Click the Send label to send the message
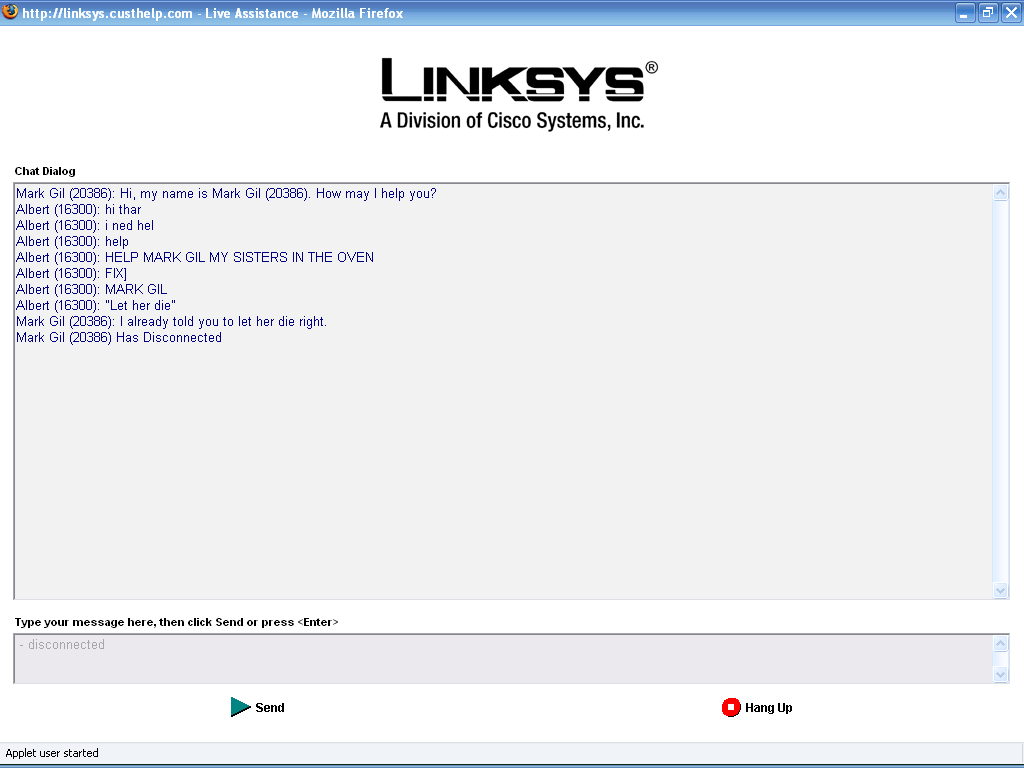Image resolution: width=1024 pixels, height=768 pixels. point(270,708)
